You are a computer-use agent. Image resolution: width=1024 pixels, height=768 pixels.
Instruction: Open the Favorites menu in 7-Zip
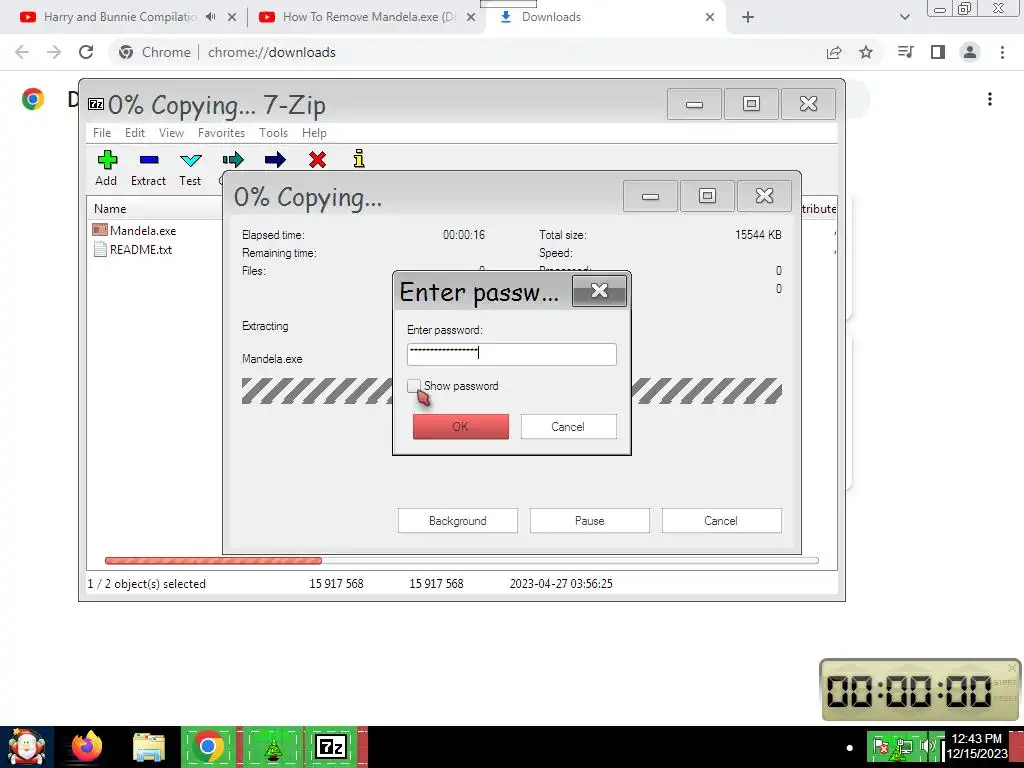click(221, 133)
